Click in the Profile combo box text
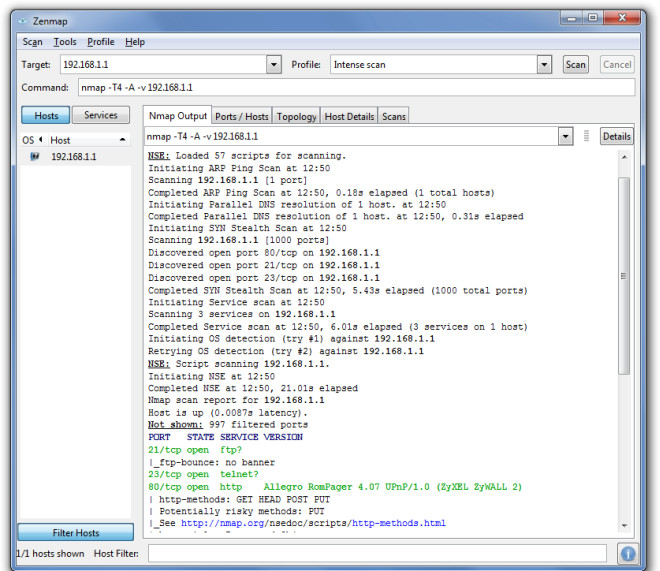Screen dimensions: 660x571 434,65
